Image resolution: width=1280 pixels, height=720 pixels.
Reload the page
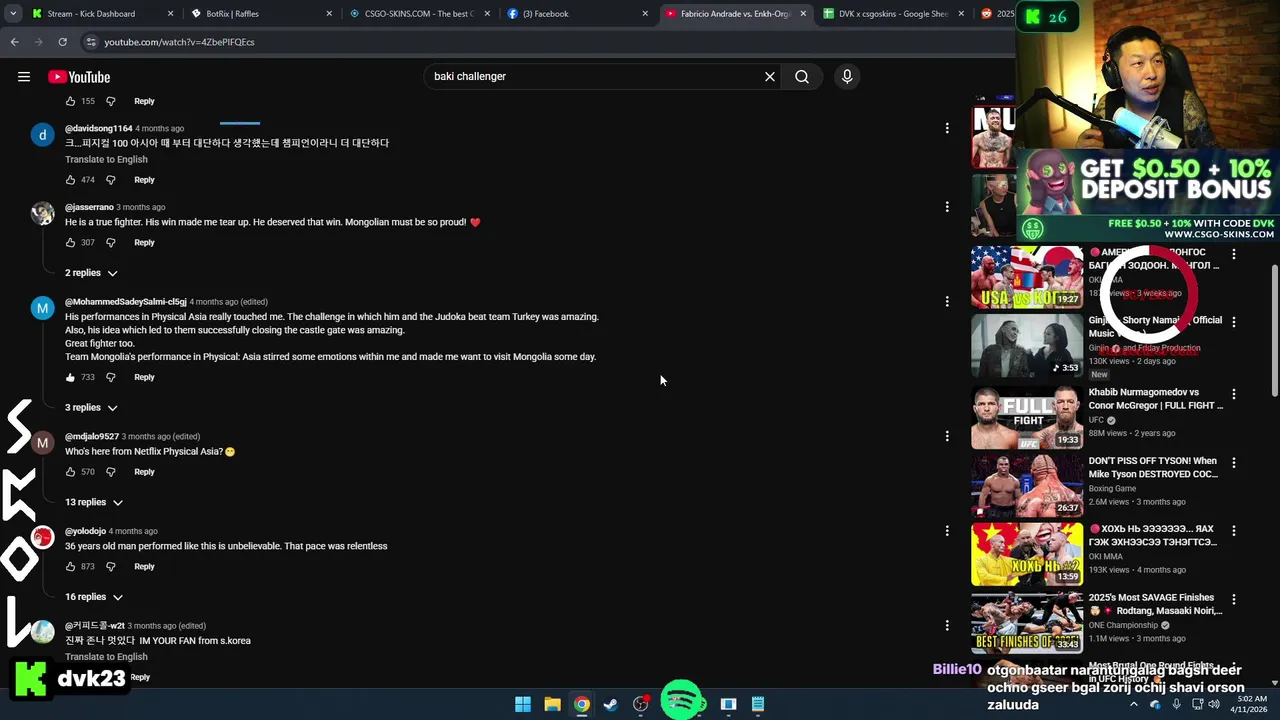[x=62, y=42]
